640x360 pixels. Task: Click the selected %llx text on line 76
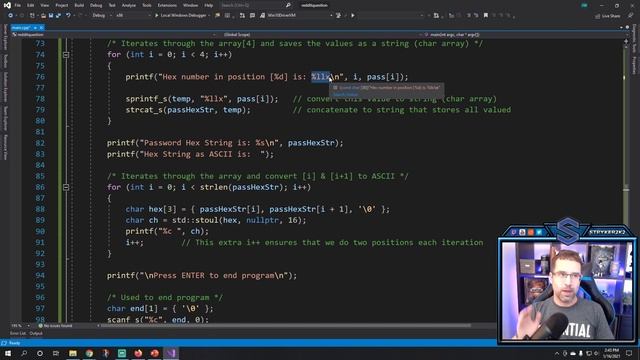[320, 77]
